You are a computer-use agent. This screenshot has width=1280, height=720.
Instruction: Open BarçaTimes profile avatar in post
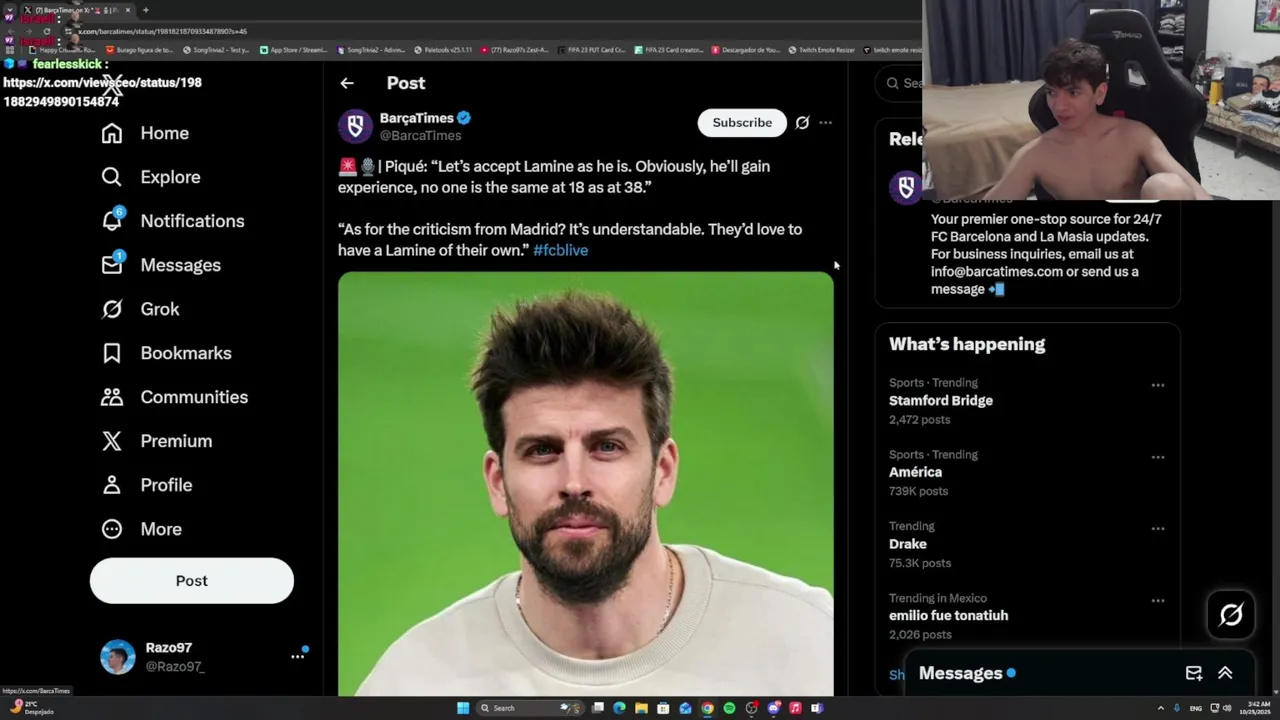[x=355, y=126]
